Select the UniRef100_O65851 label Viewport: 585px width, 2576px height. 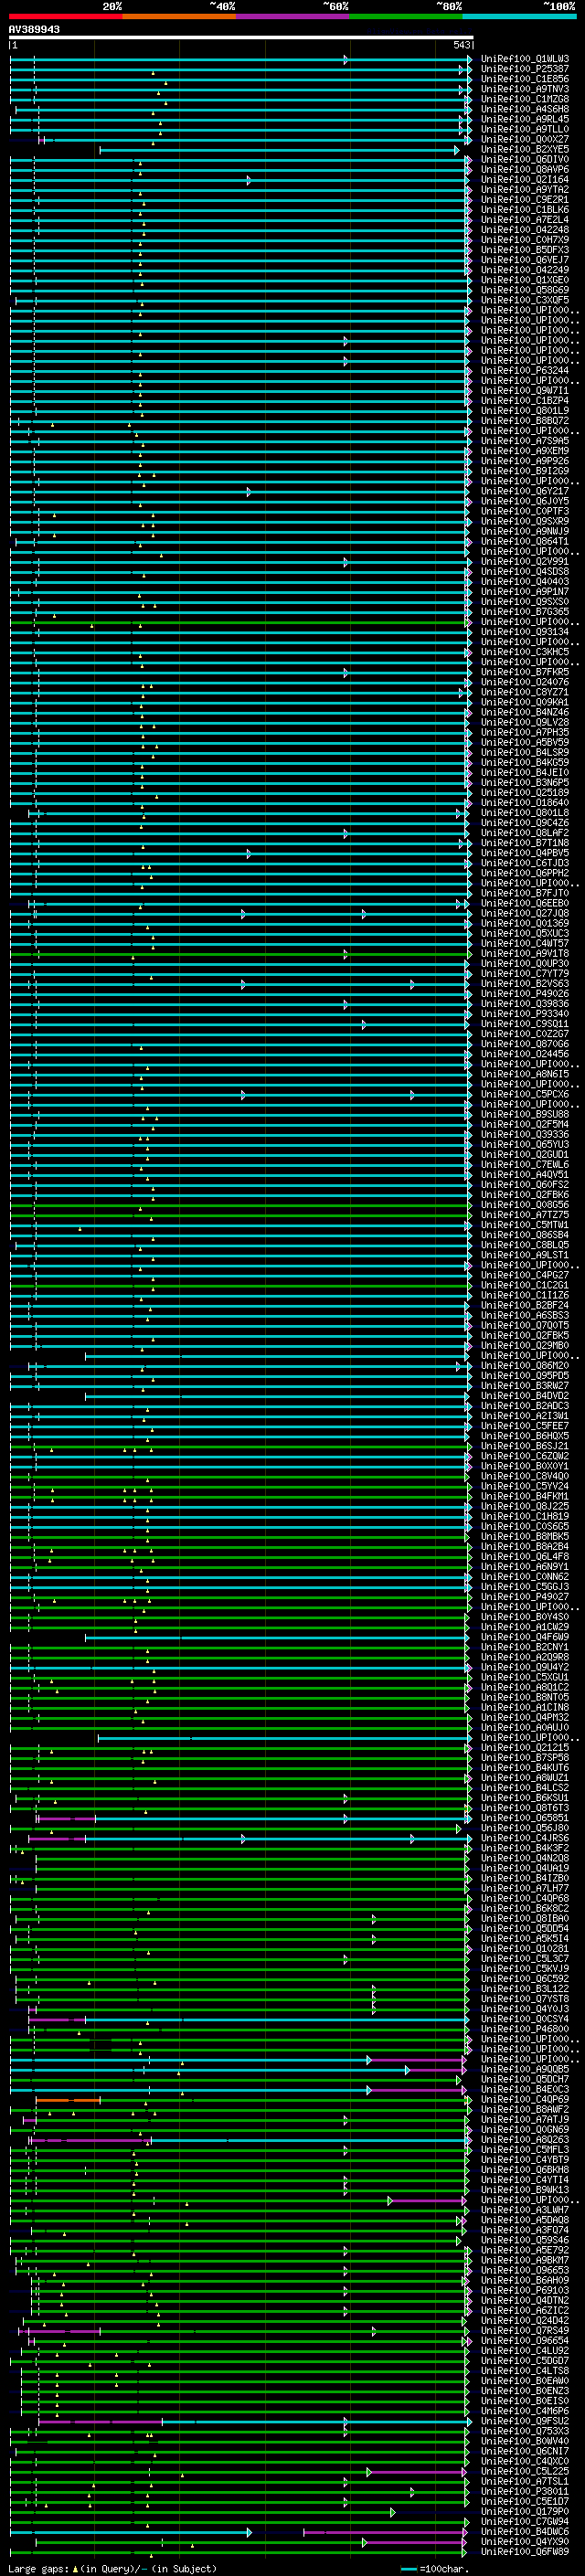point(525,1817)
